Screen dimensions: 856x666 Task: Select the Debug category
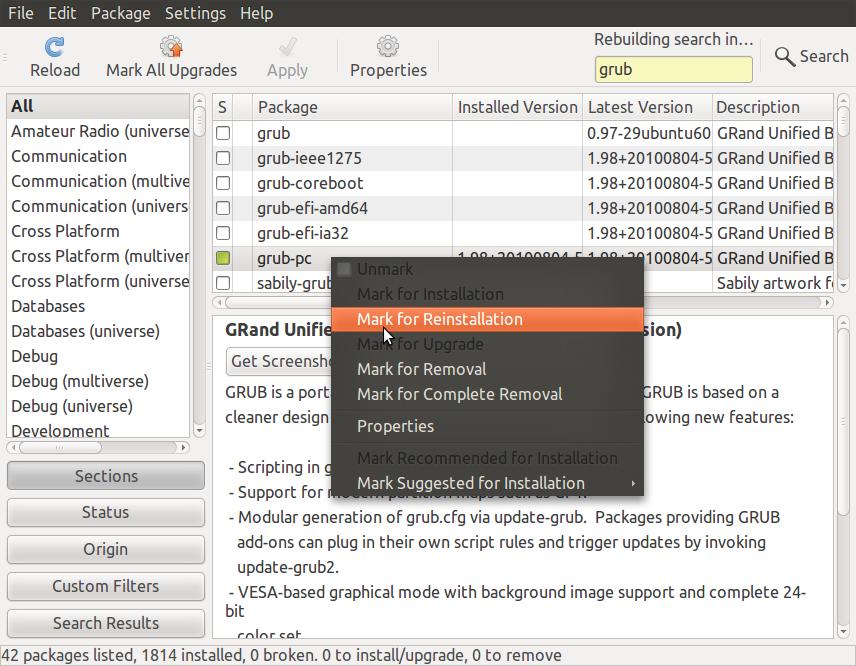[98, 356]
